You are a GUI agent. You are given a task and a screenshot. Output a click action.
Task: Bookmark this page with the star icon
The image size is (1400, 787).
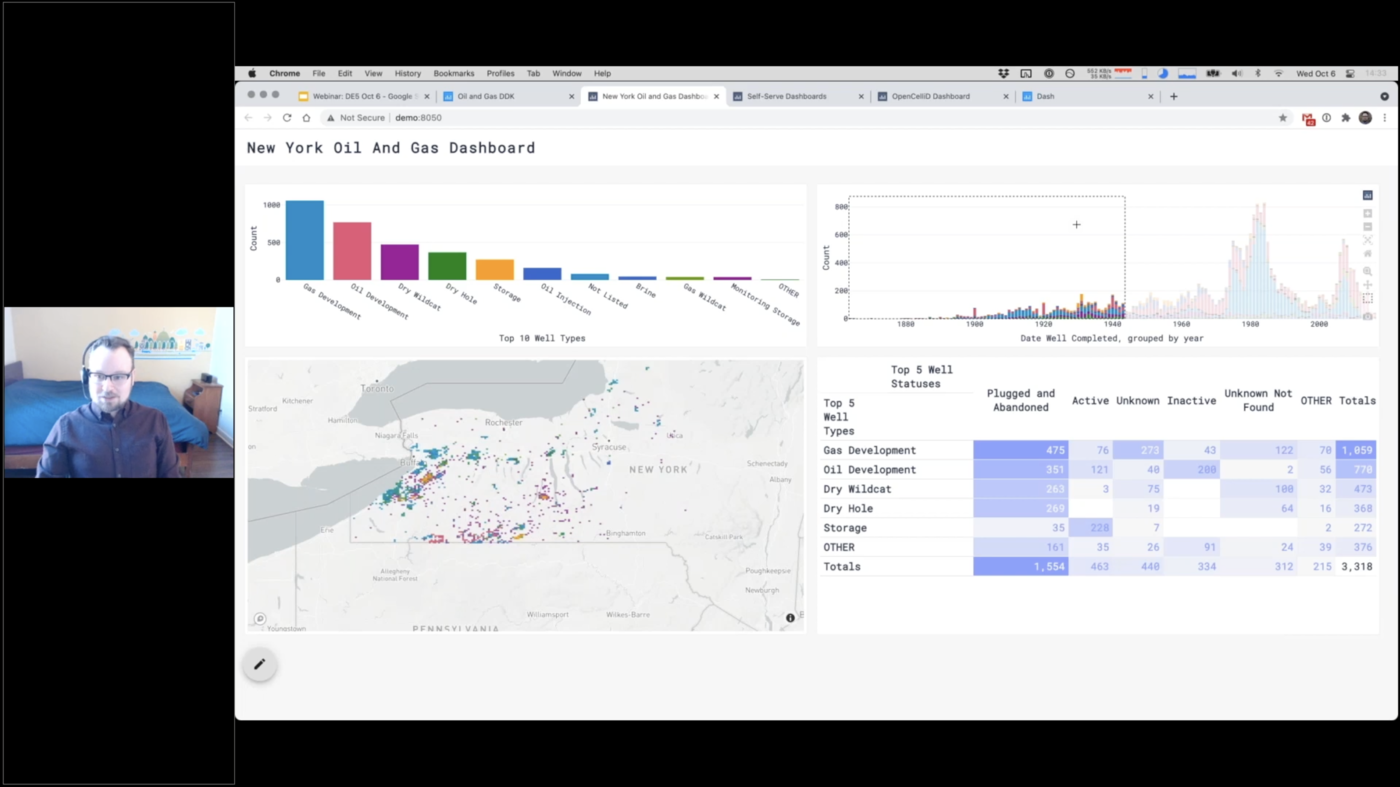(1283, 118)
